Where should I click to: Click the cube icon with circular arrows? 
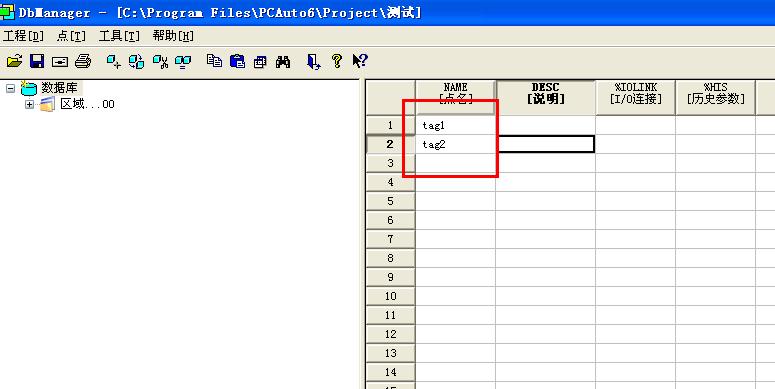[136, 61]
